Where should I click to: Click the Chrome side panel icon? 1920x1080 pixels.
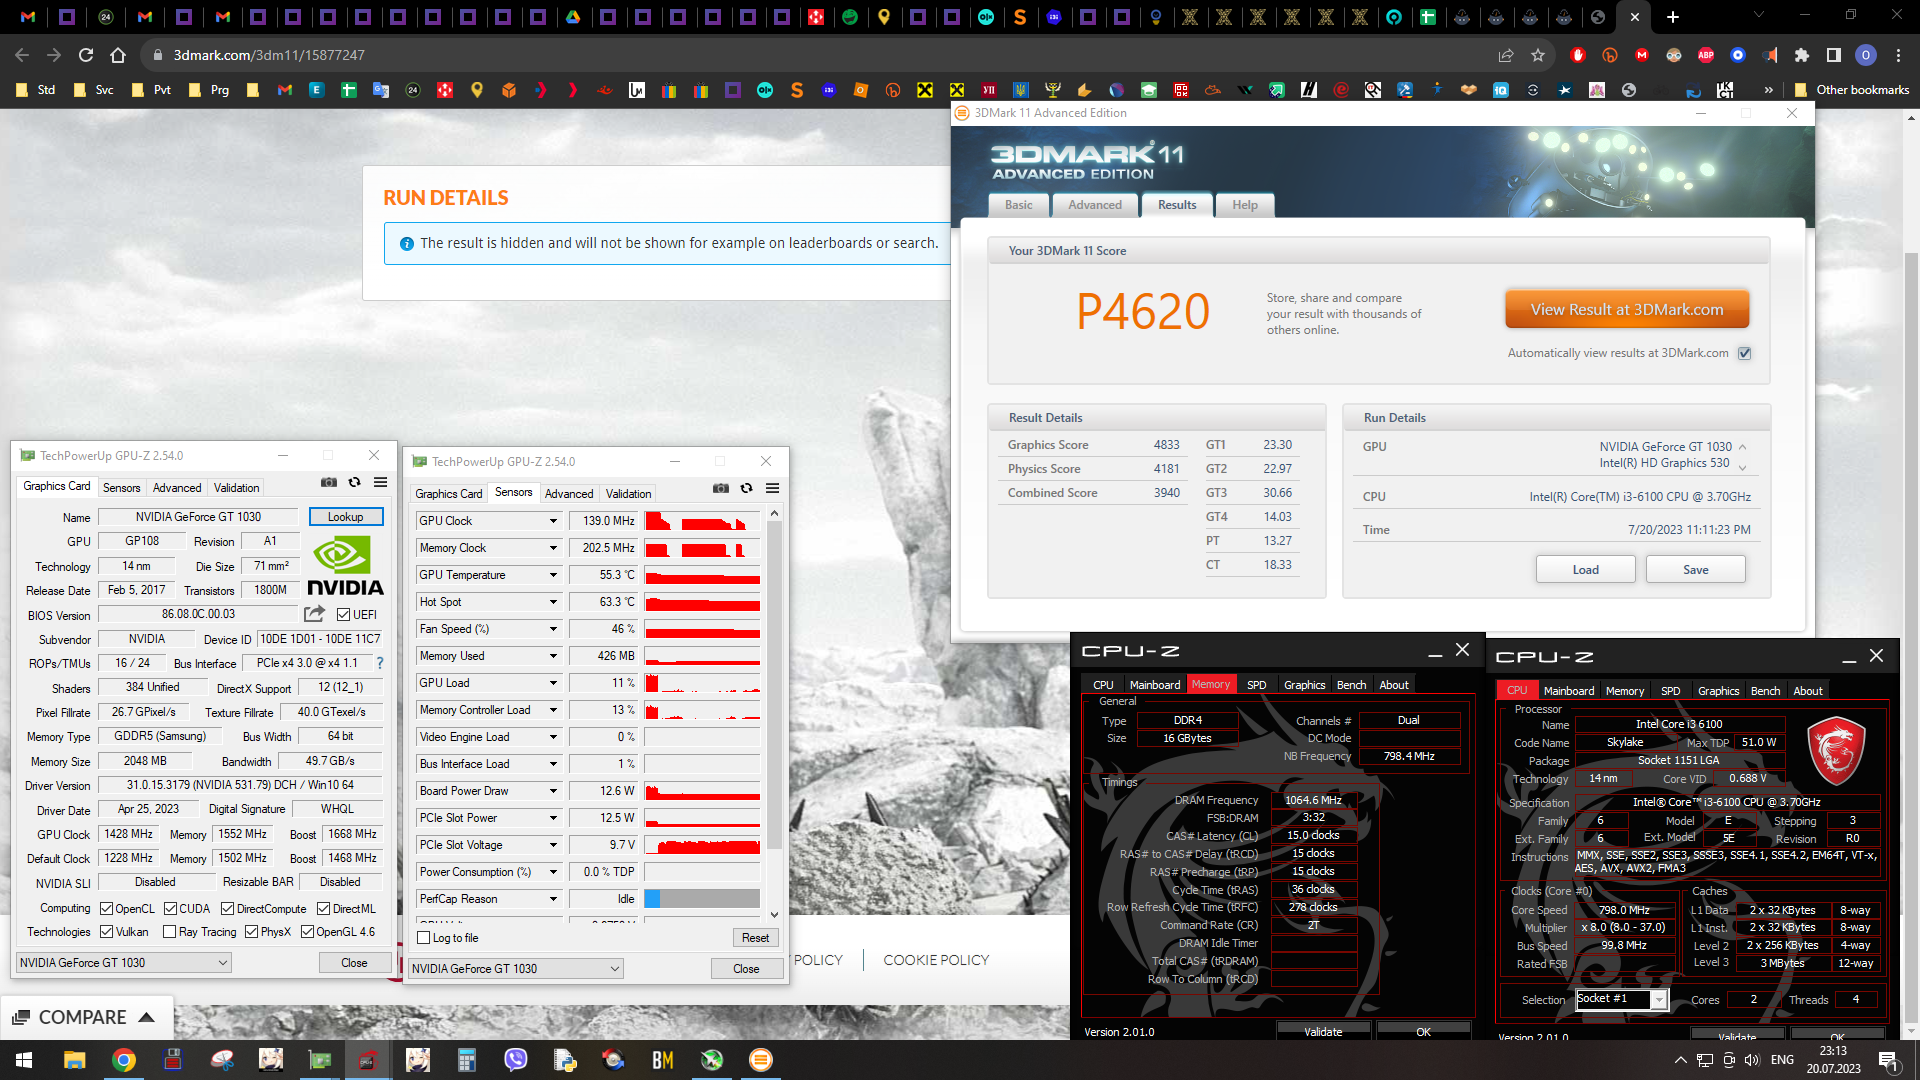[x=1833, y=55]
